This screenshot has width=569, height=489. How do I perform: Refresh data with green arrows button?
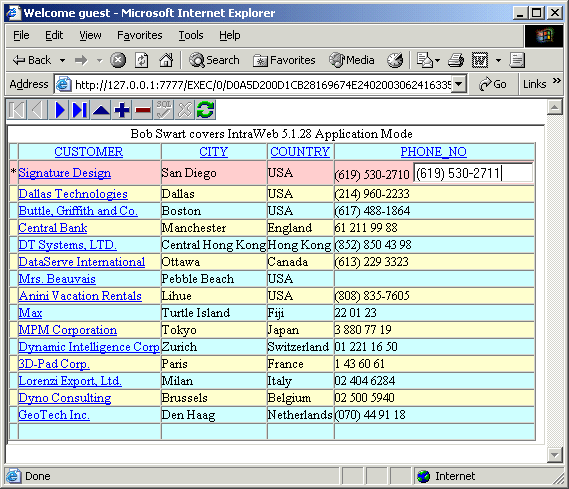click(x=205, y=110)
